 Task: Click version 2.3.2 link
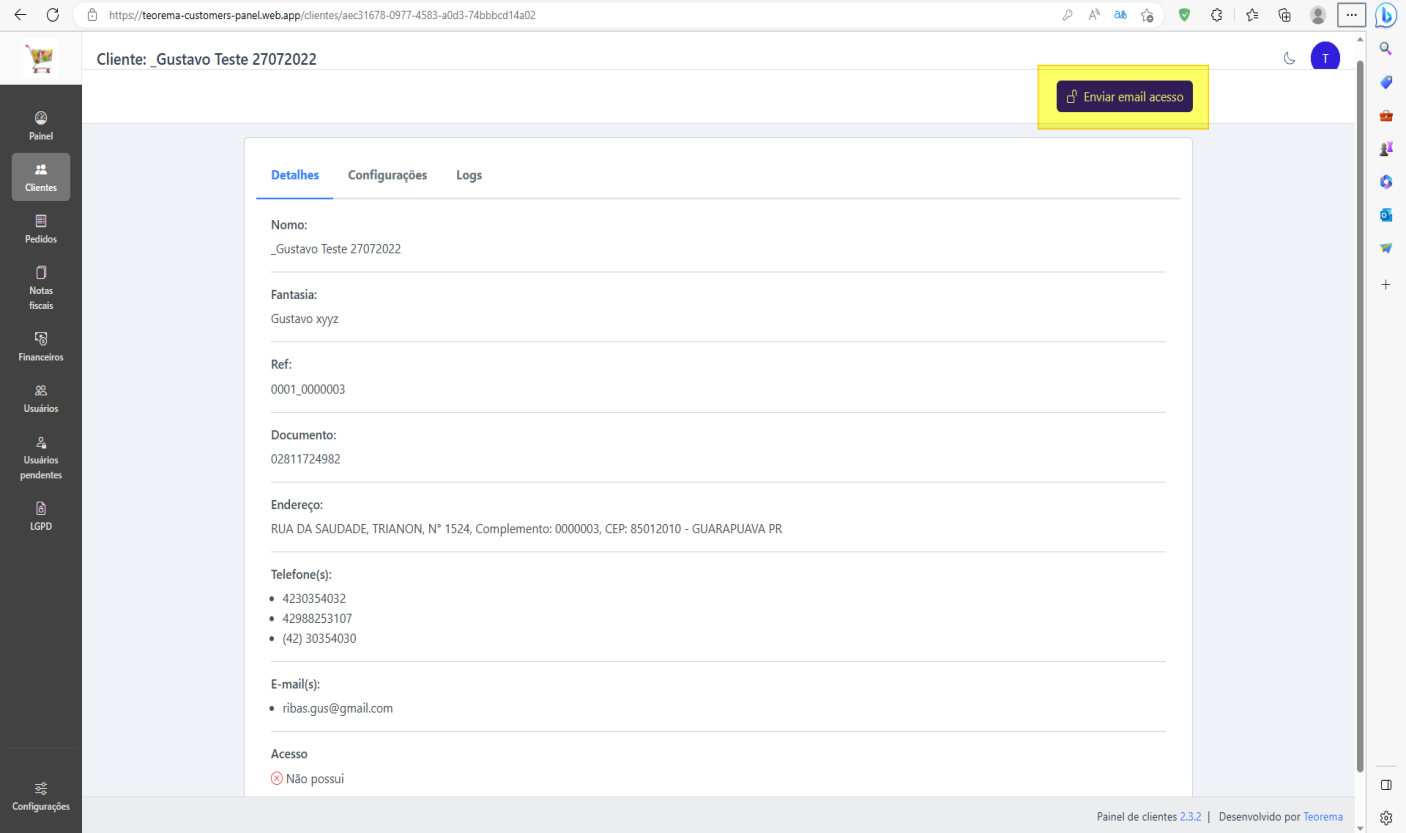1190,817
